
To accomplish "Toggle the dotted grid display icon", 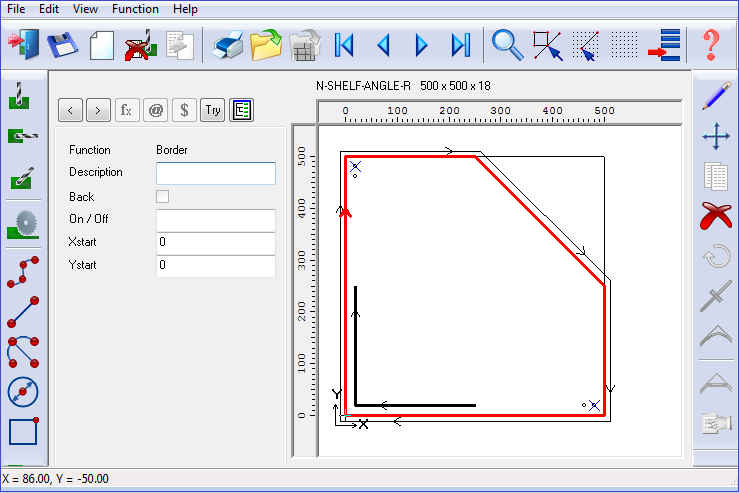I will tap(624, 45).
